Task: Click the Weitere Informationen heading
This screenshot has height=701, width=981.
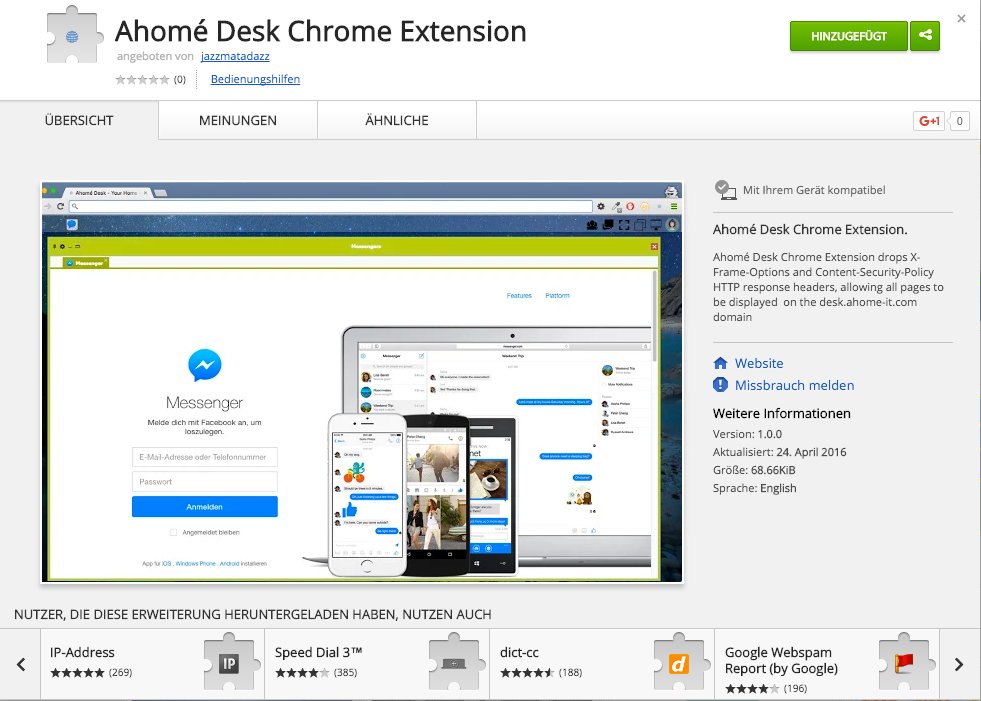Action: (x=781, y=413)
